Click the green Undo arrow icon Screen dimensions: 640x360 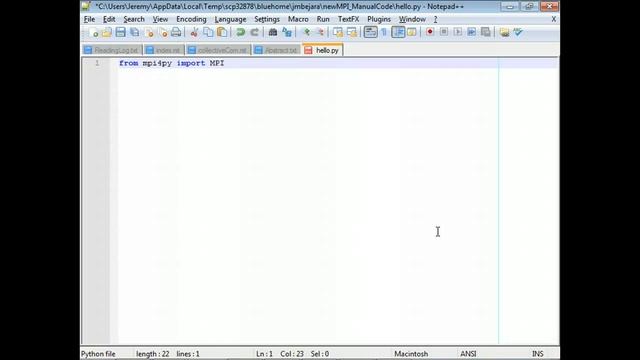point(241,32)
